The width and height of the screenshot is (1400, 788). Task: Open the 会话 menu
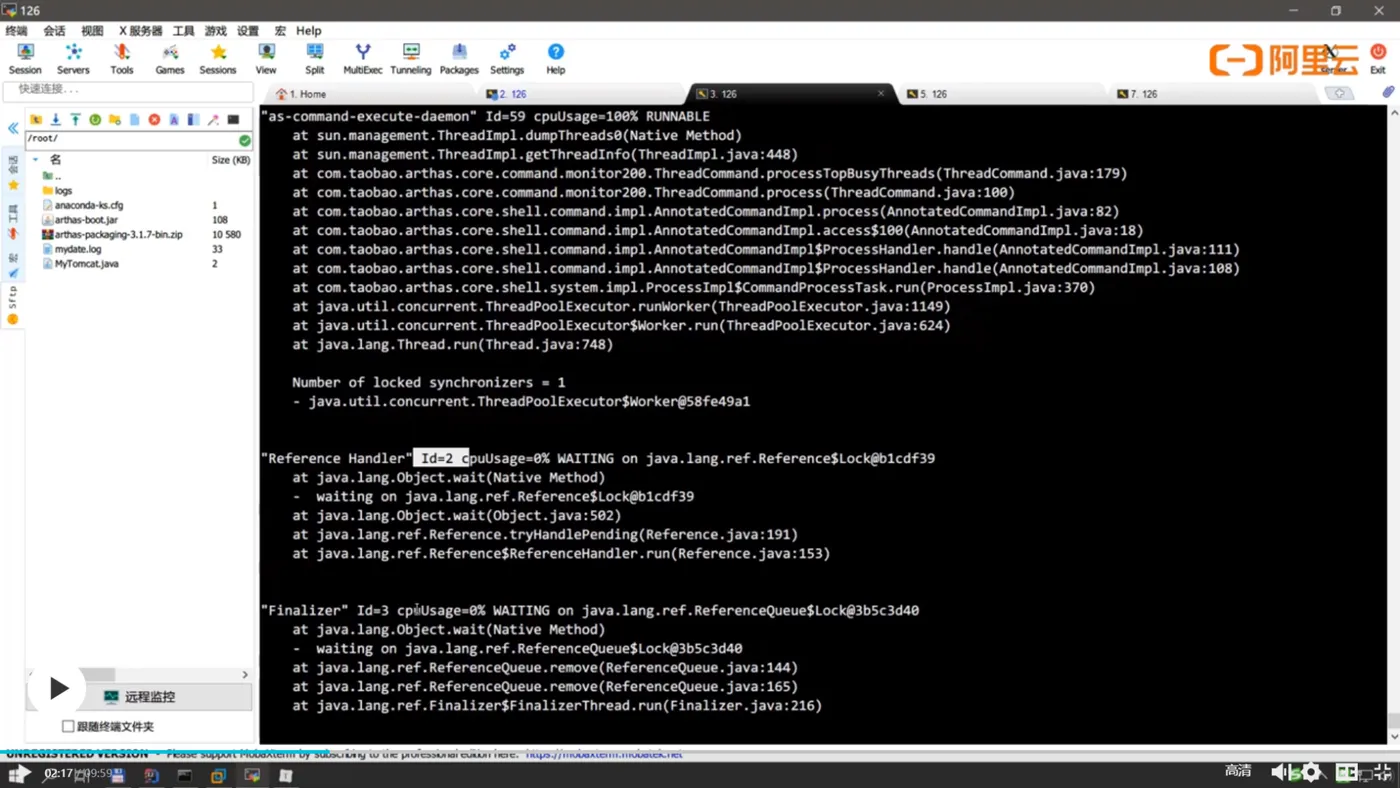pyautogui.click(x=54, y=31)
